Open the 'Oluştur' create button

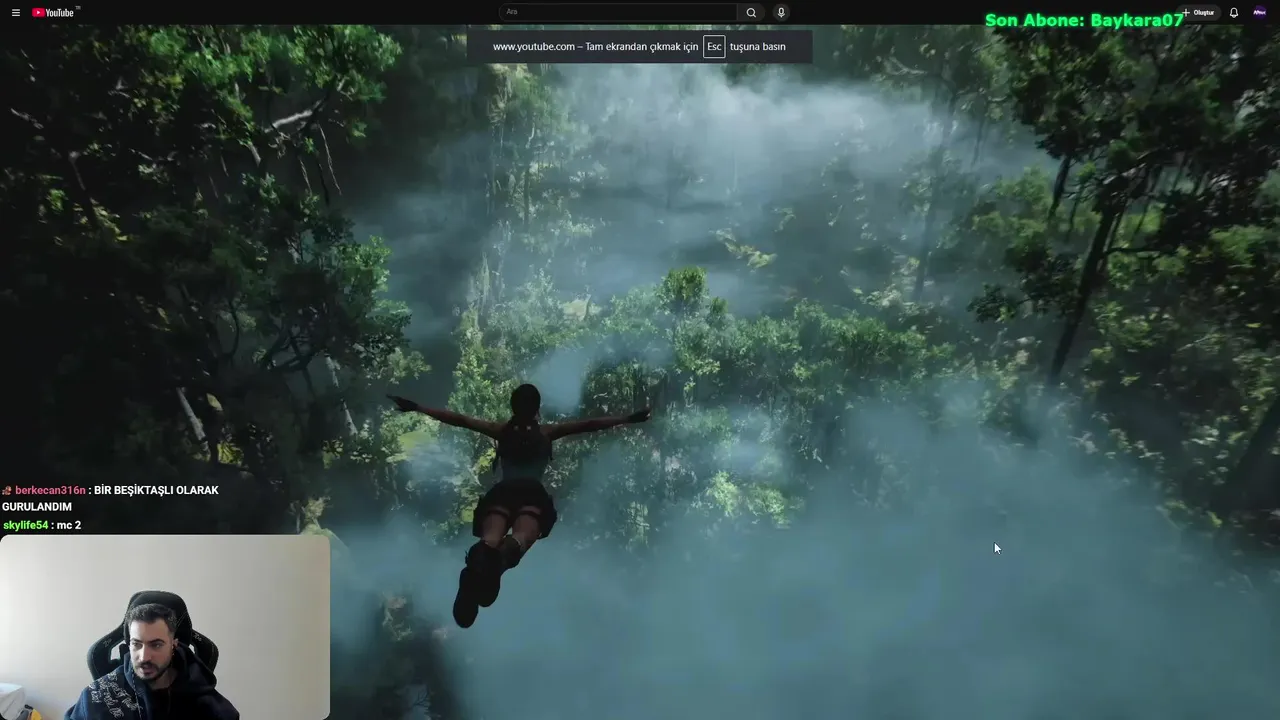1199,13
